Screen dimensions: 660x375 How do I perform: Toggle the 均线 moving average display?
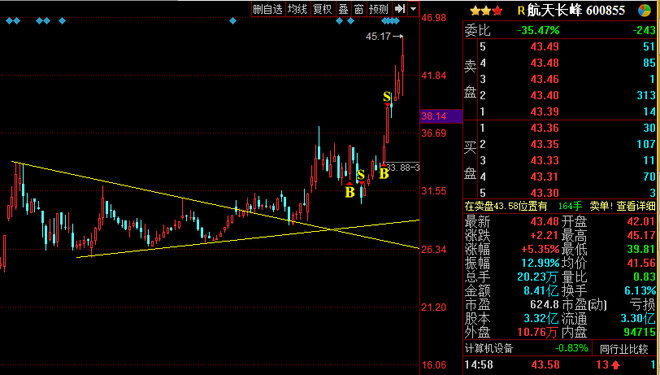pyautogui.click(x=297, y=9)
